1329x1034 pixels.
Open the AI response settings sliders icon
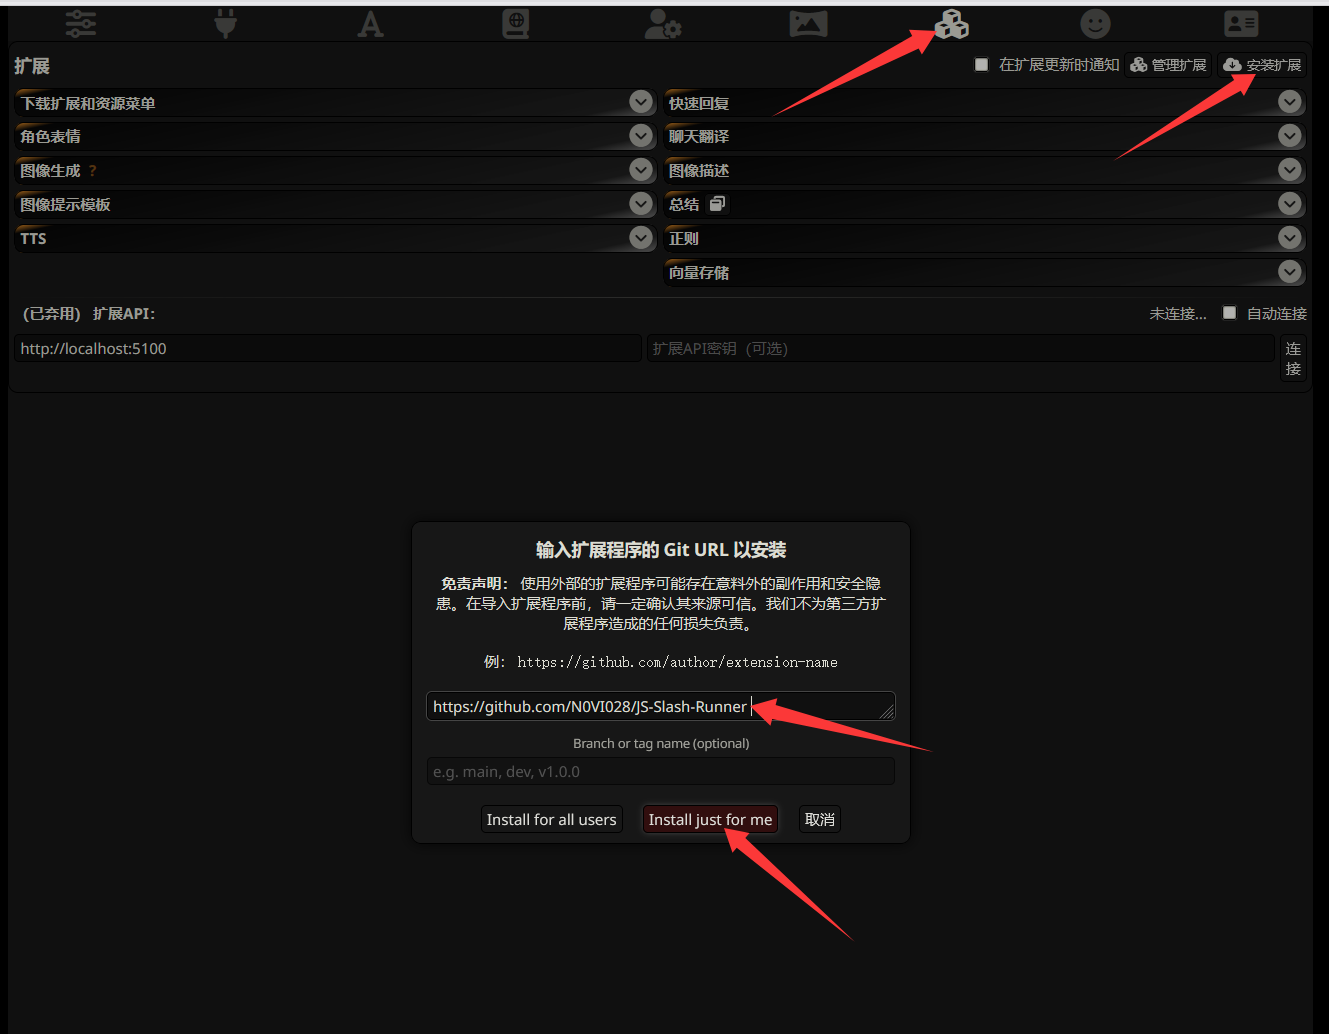tap(81, 24)
